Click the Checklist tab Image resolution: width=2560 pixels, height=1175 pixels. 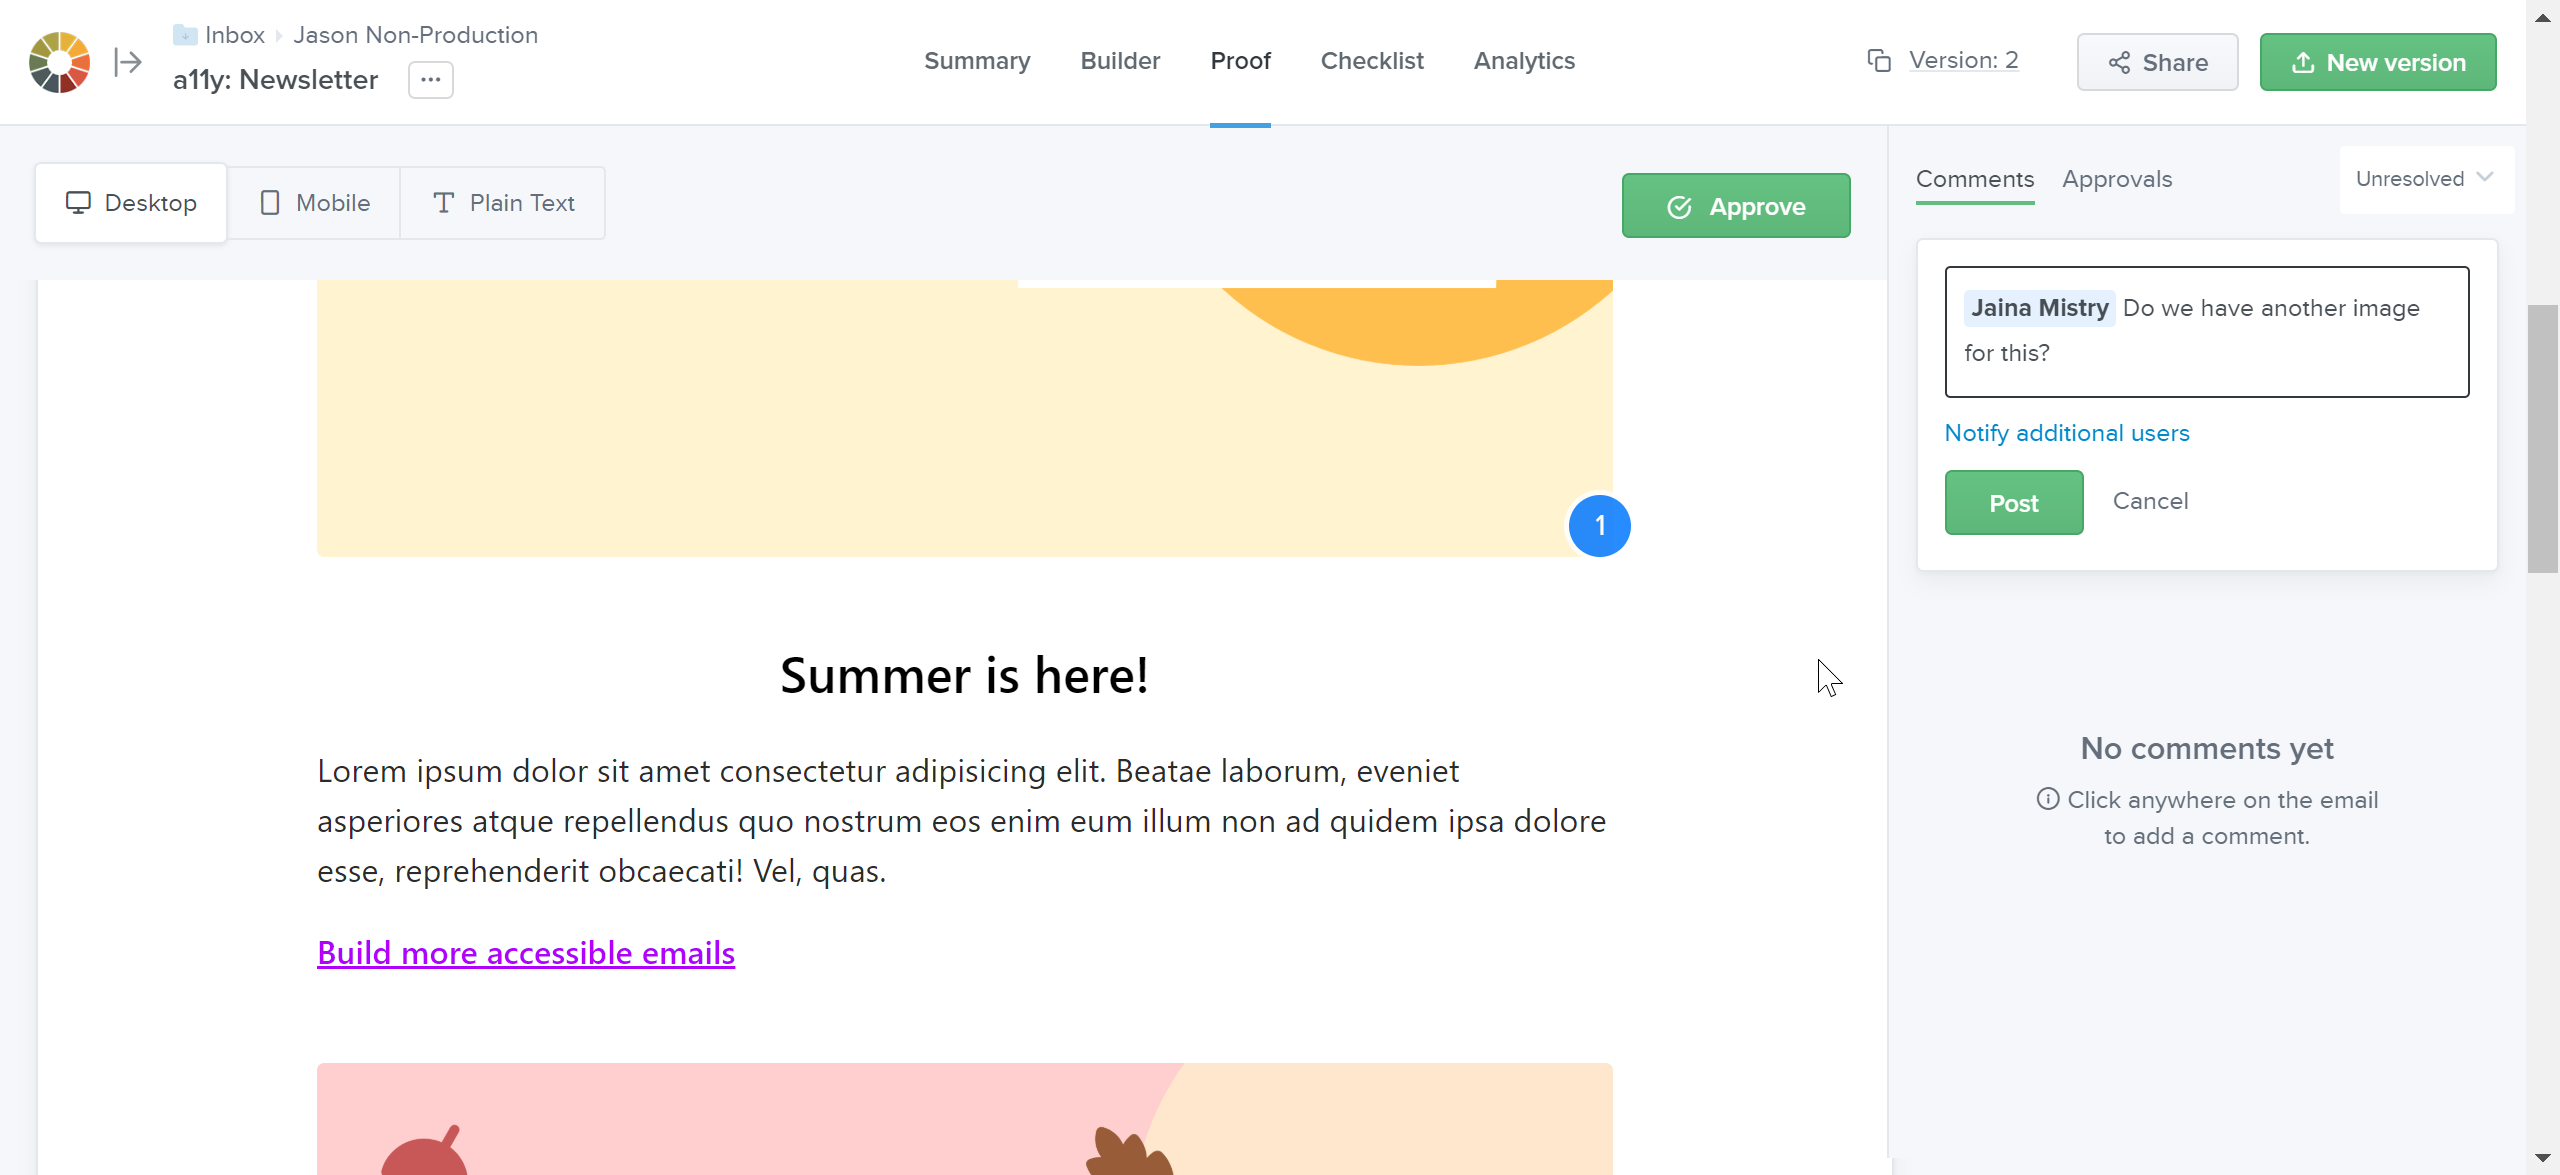[1371, 60]
